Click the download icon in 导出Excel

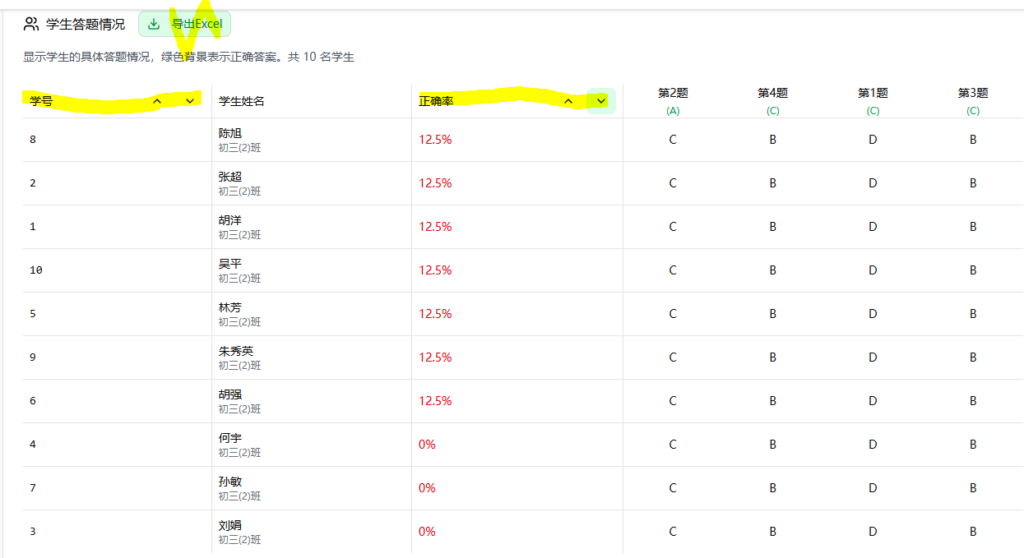click(x=154, y=24)
